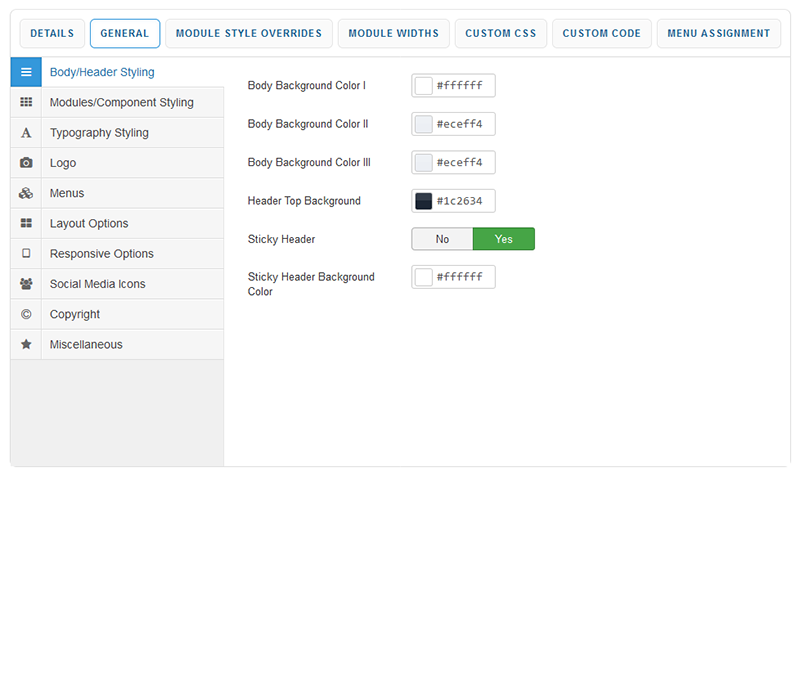Pick the Header Top Background dark swatch
Screen dimensions: 800x674
coord(424,201)
